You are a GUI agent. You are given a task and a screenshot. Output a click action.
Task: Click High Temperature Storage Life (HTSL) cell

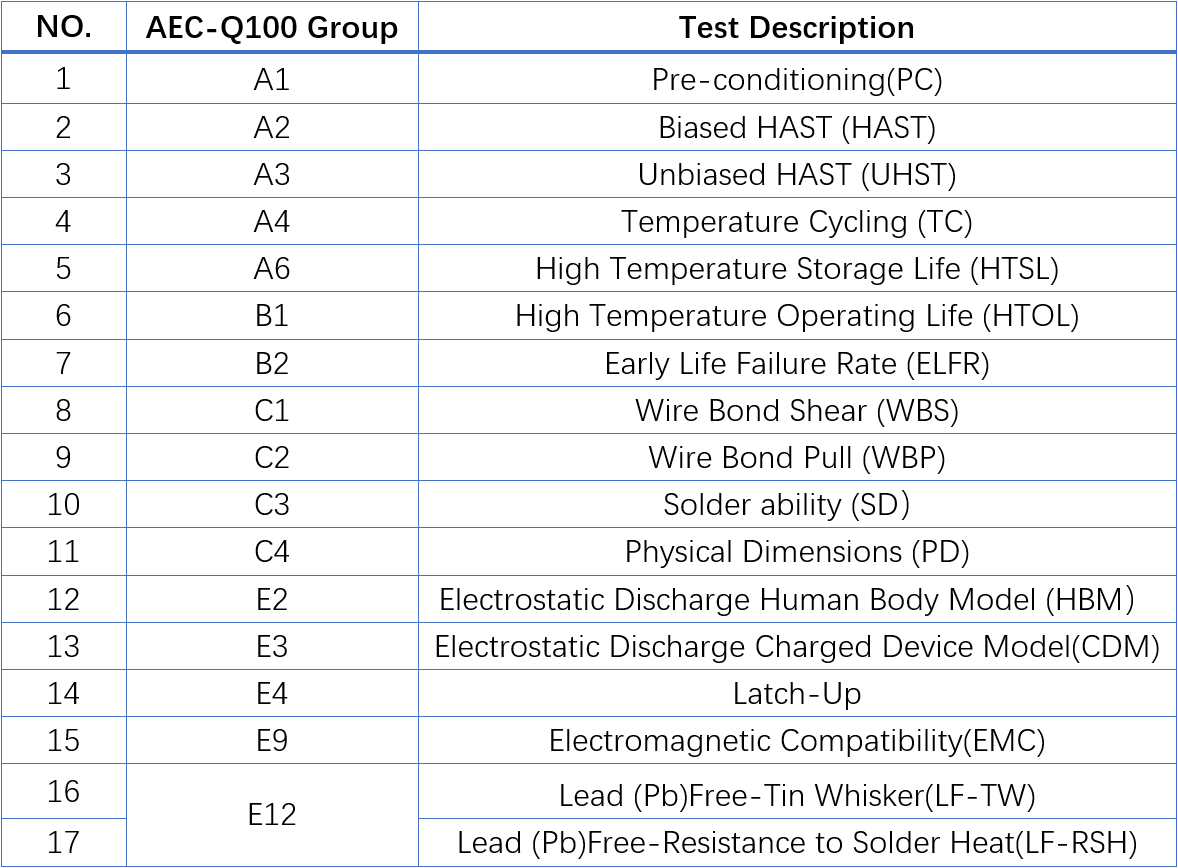tap(797, 269)
